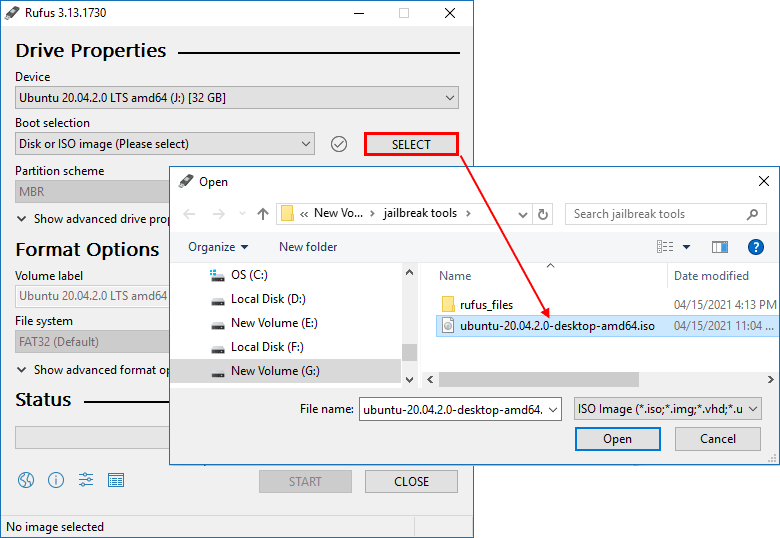780x538 pixels.
Task: Open the Organize menu
Action: (x=218, y=247)
